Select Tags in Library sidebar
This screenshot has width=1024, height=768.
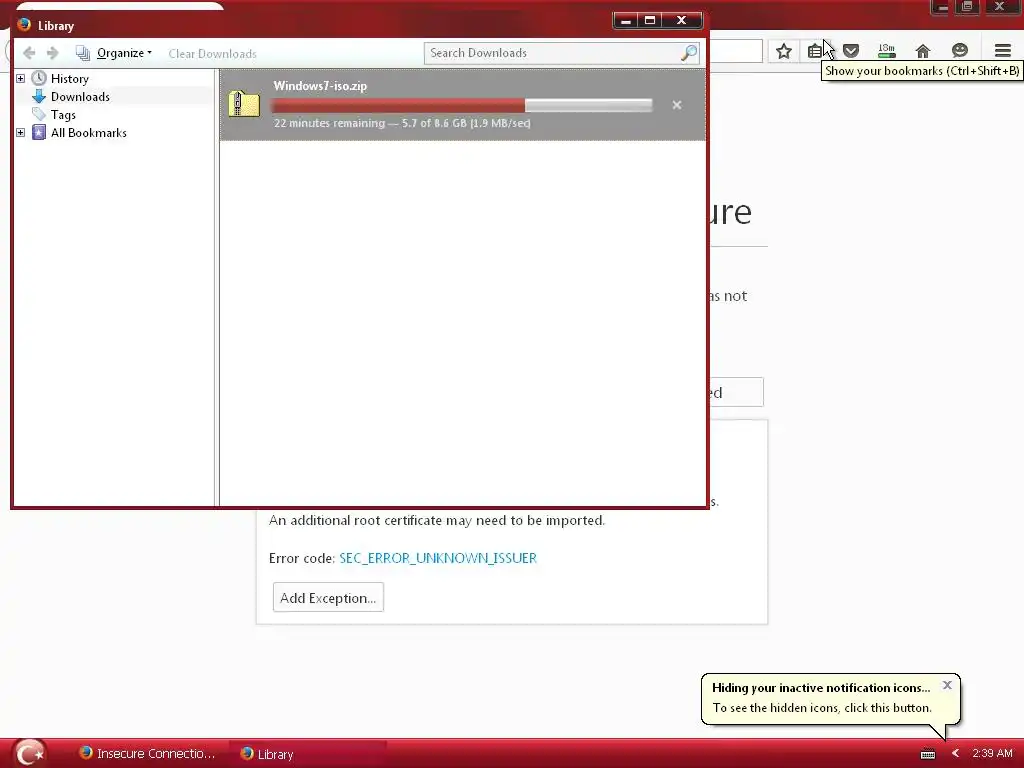pos(63,115)
